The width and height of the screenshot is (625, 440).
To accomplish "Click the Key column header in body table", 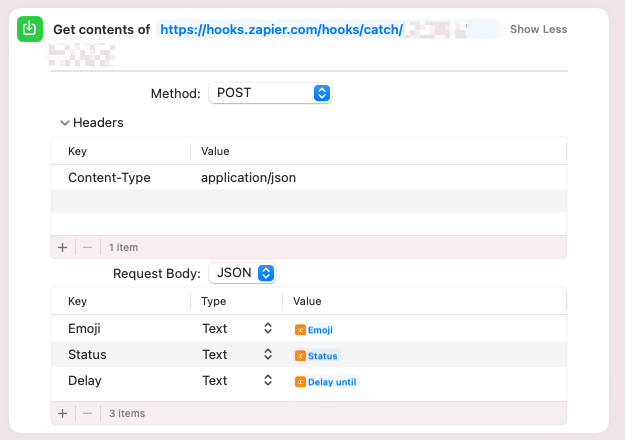I will pyautogui.click(x=77, y=301).
